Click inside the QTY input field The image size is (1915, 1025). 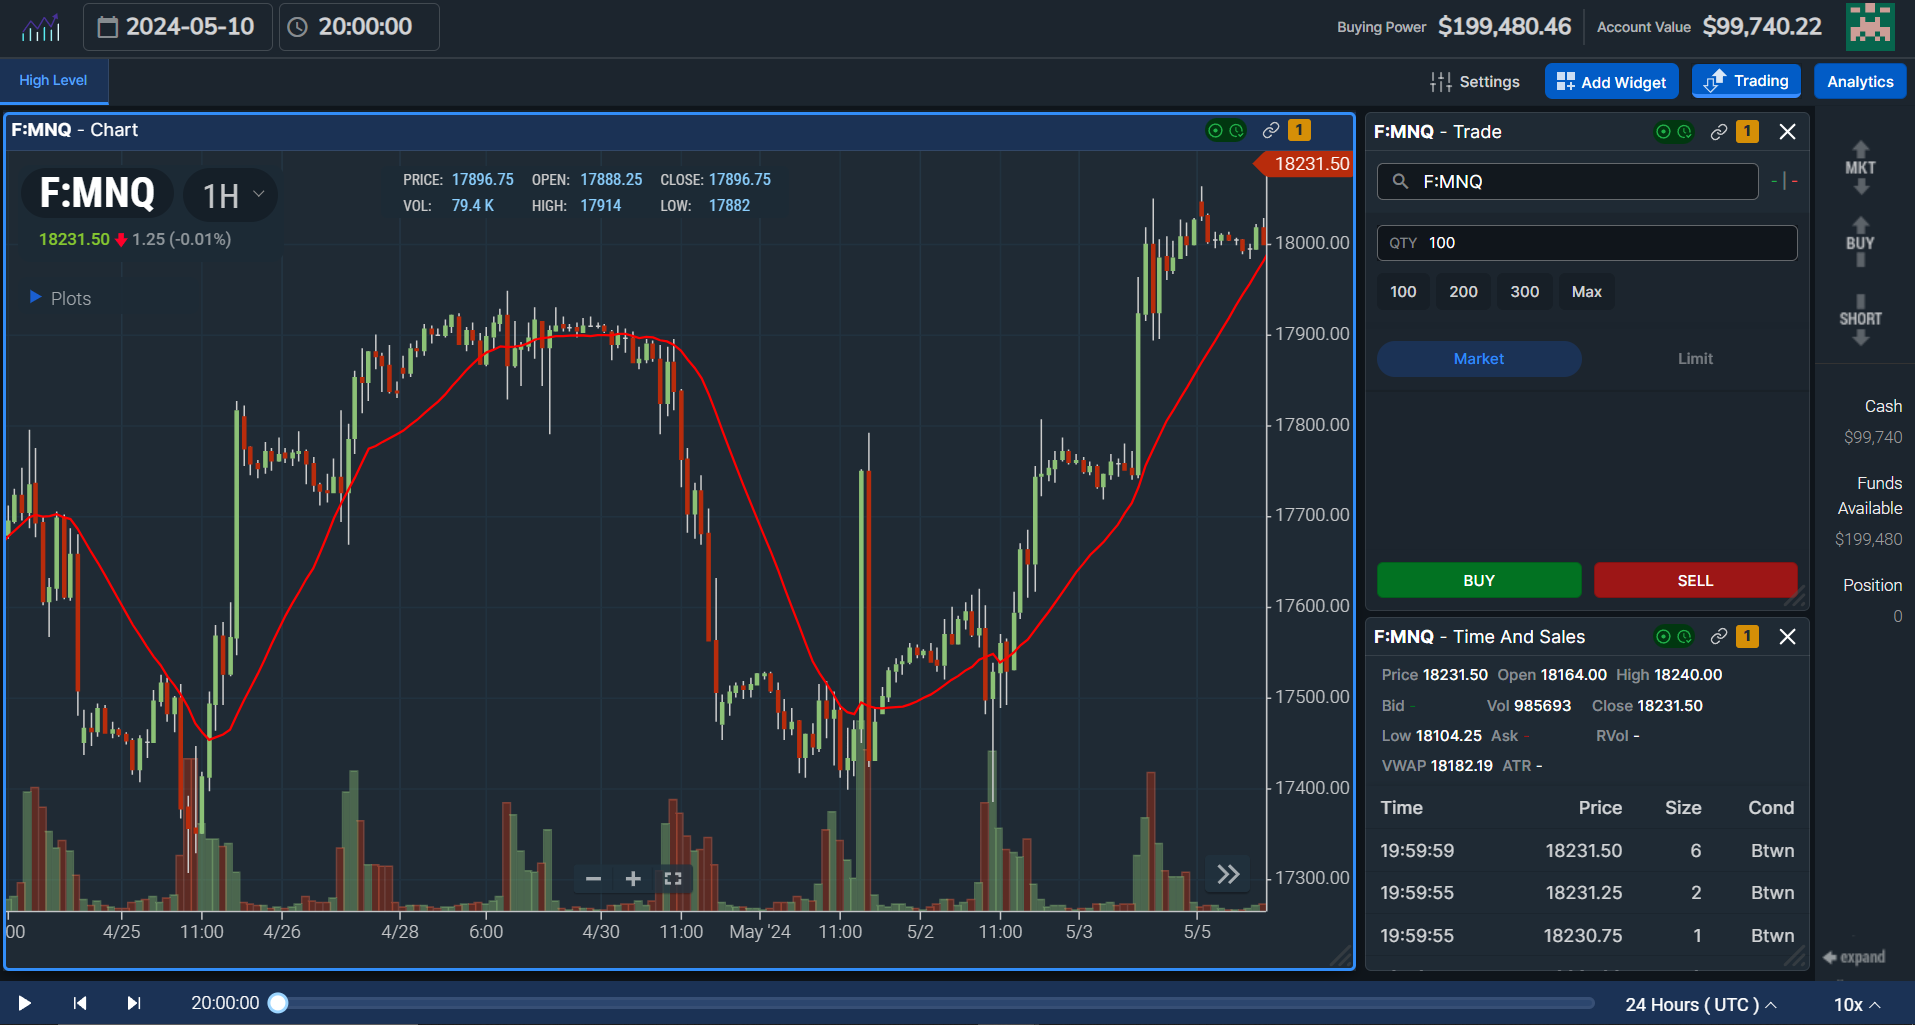point(1586,242)
